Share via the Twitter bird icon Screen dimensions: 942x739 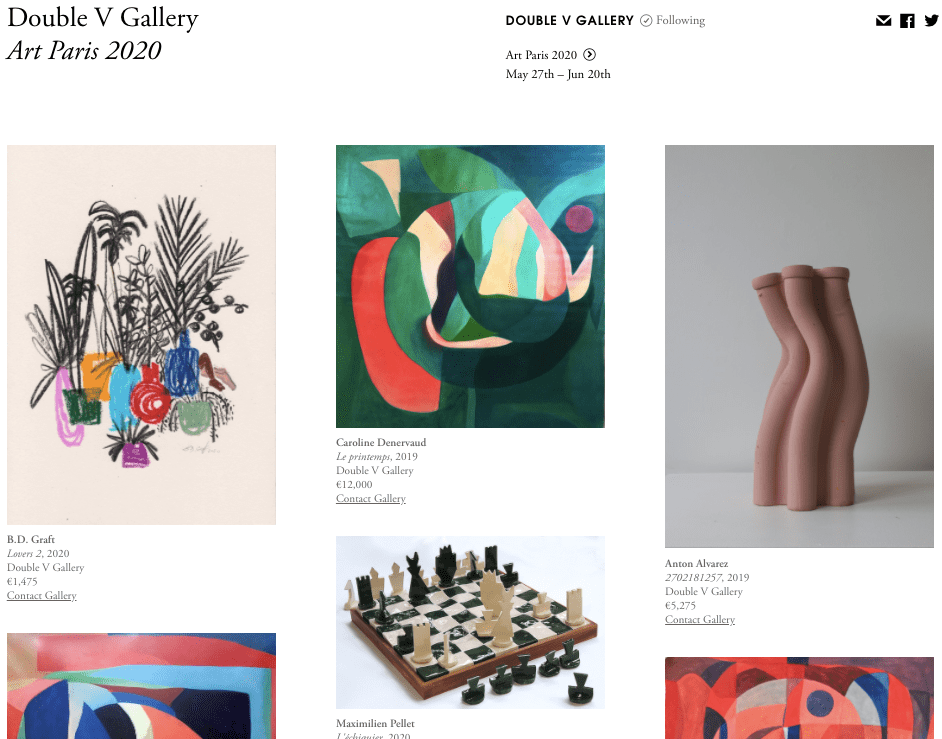931,21
